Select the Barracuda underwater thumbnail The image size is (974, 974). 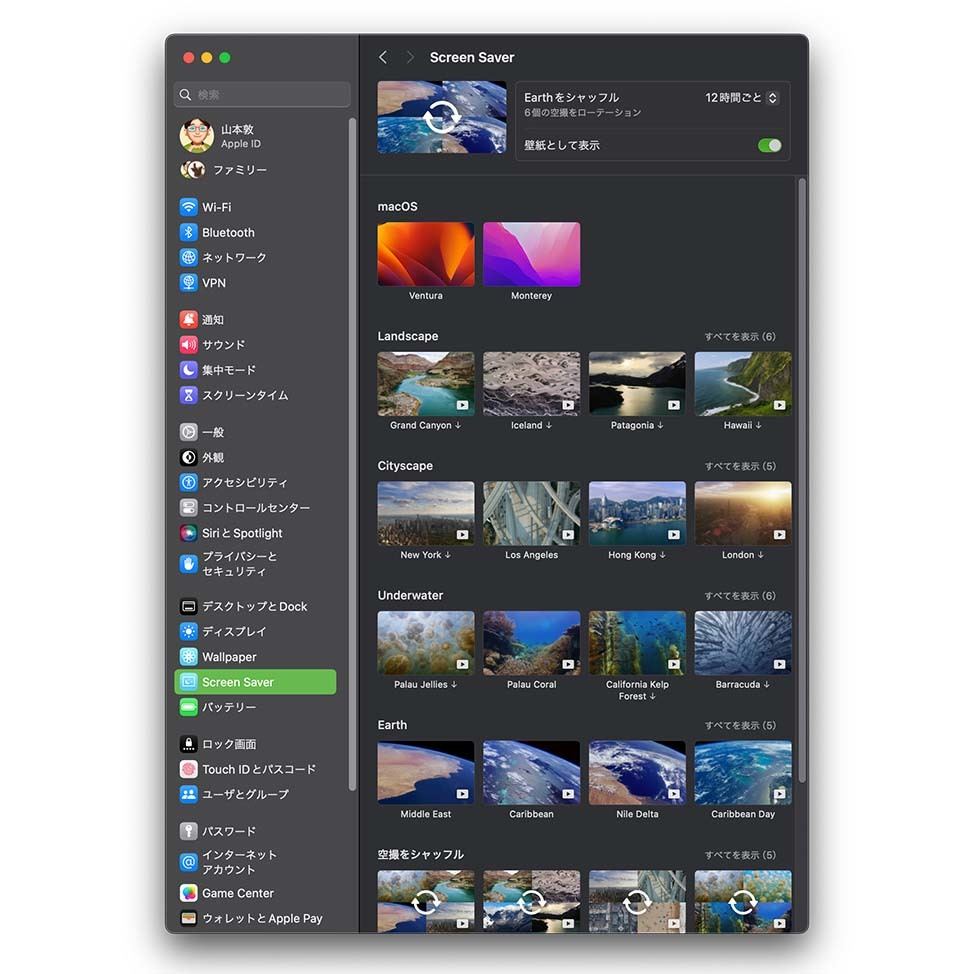click(x=743, y=643)
